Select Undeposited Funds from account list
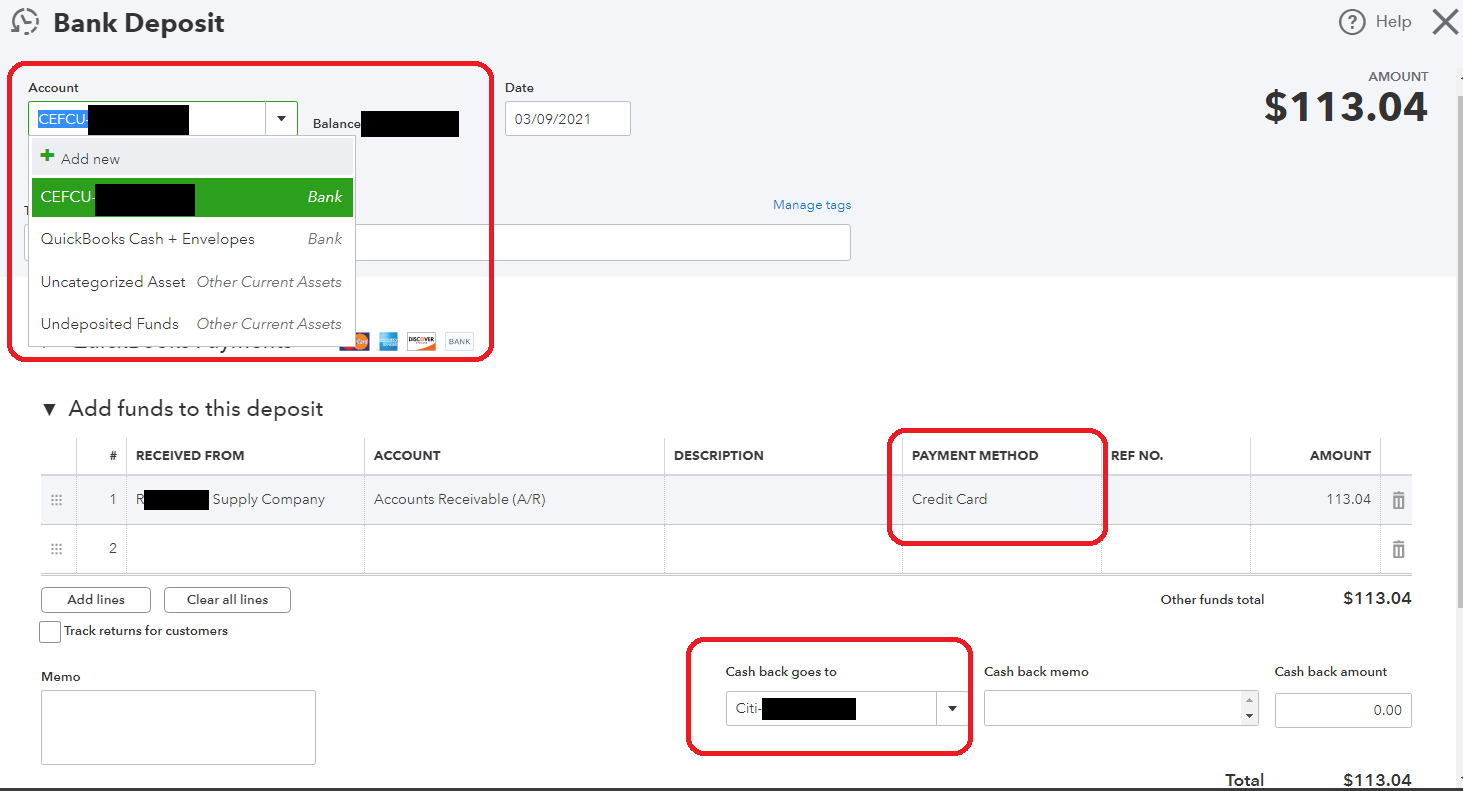The height and width of the screenshot is (791, 1463). (x=109, y=323)
